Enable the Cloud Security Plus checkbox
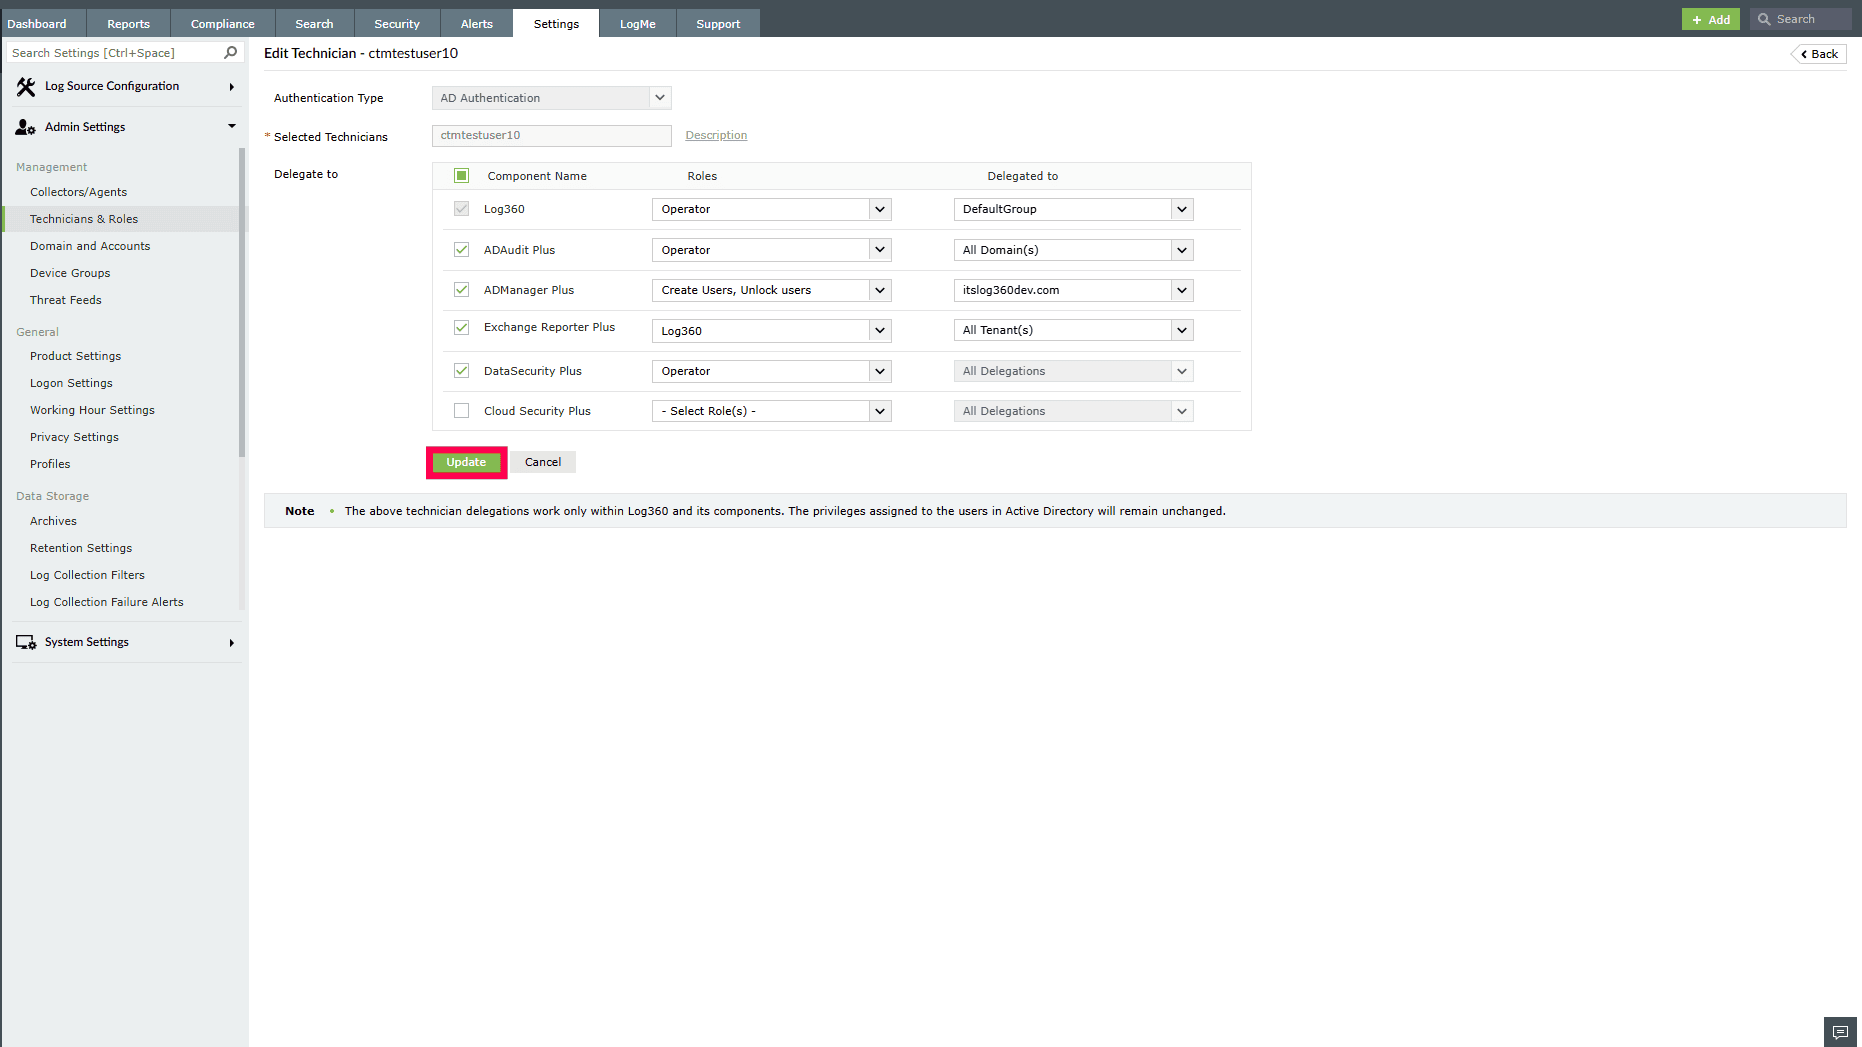Viewport: 1862px width, 1047px height. pos(461,411)
